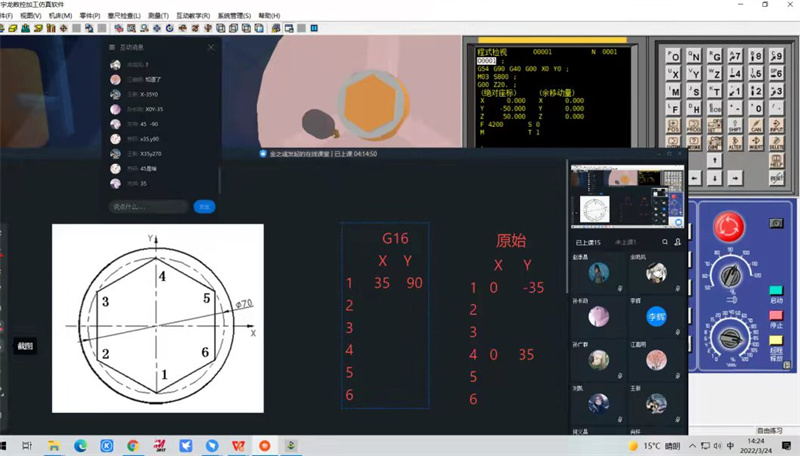800x456 pixels.
Task: Click the pause icon in simulator toolbar
Action: tap(314, 28)
